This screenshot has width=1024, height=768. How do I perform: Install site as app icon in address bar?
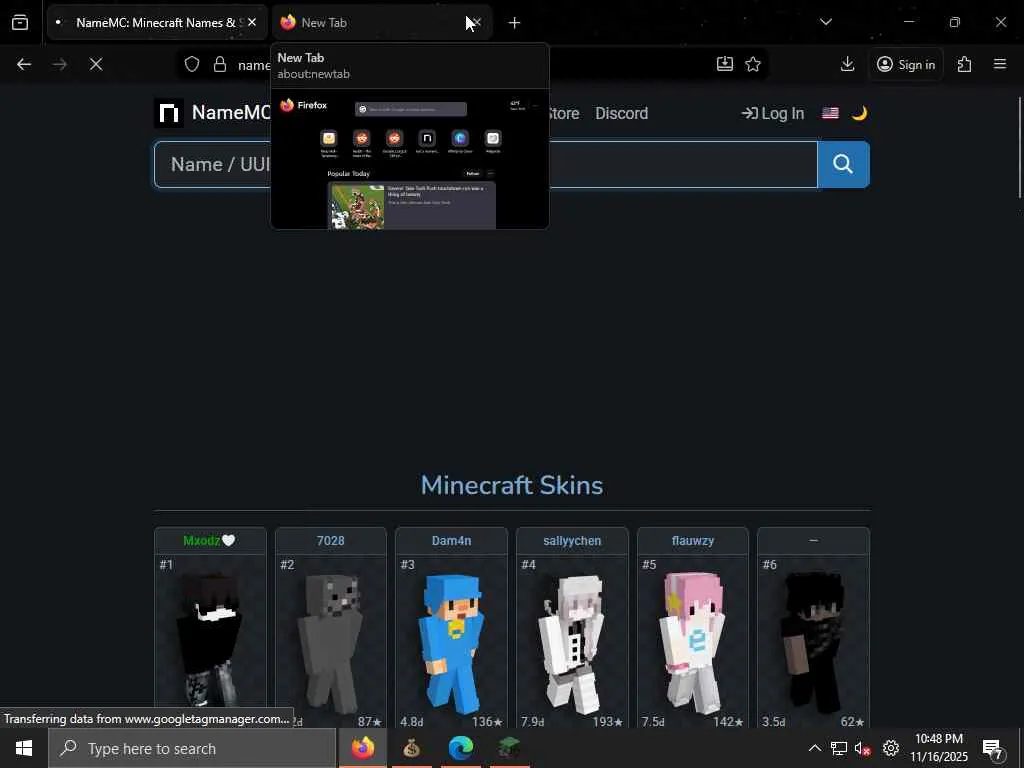pos(725,64)
